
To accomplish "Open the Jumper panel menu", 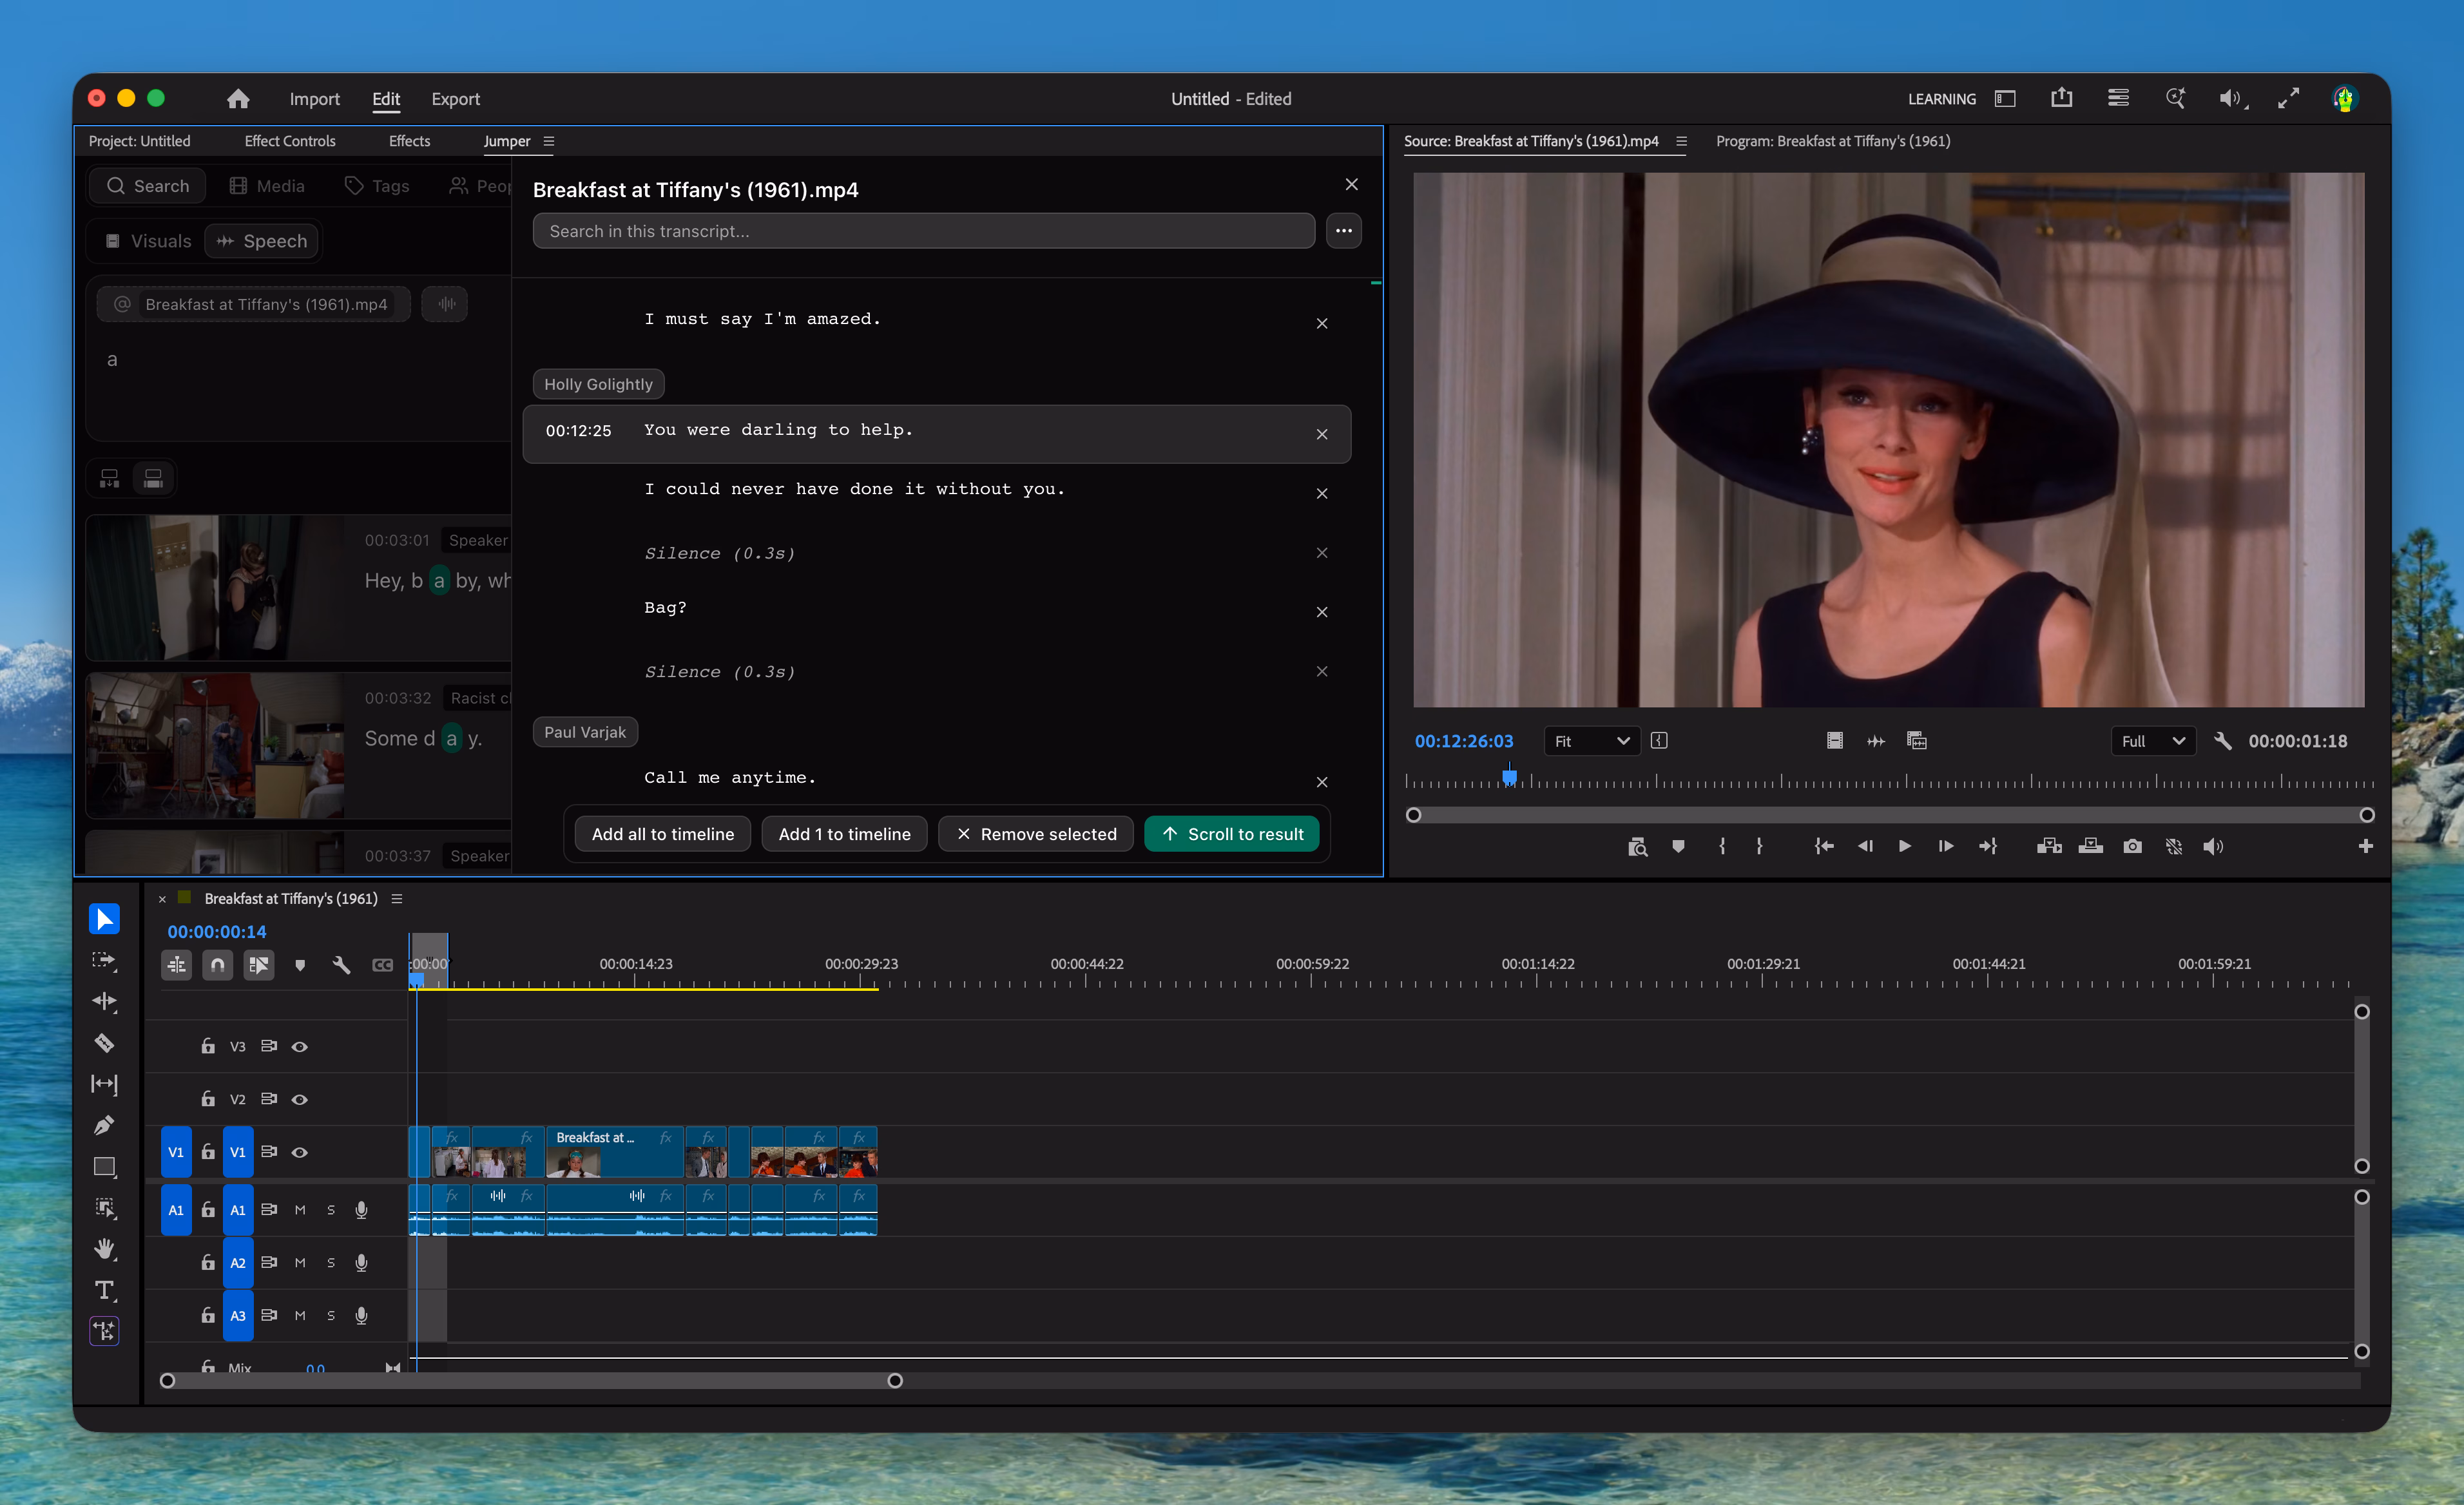I will 549,141.
